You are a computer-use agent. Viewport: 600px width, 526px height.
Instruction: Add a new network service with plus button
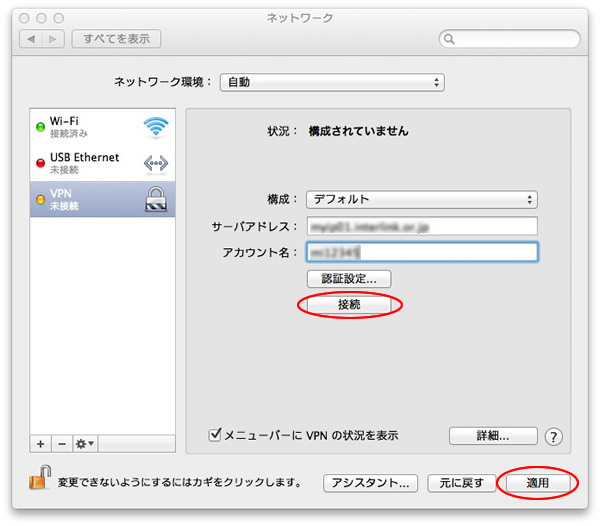click(41, 442)
